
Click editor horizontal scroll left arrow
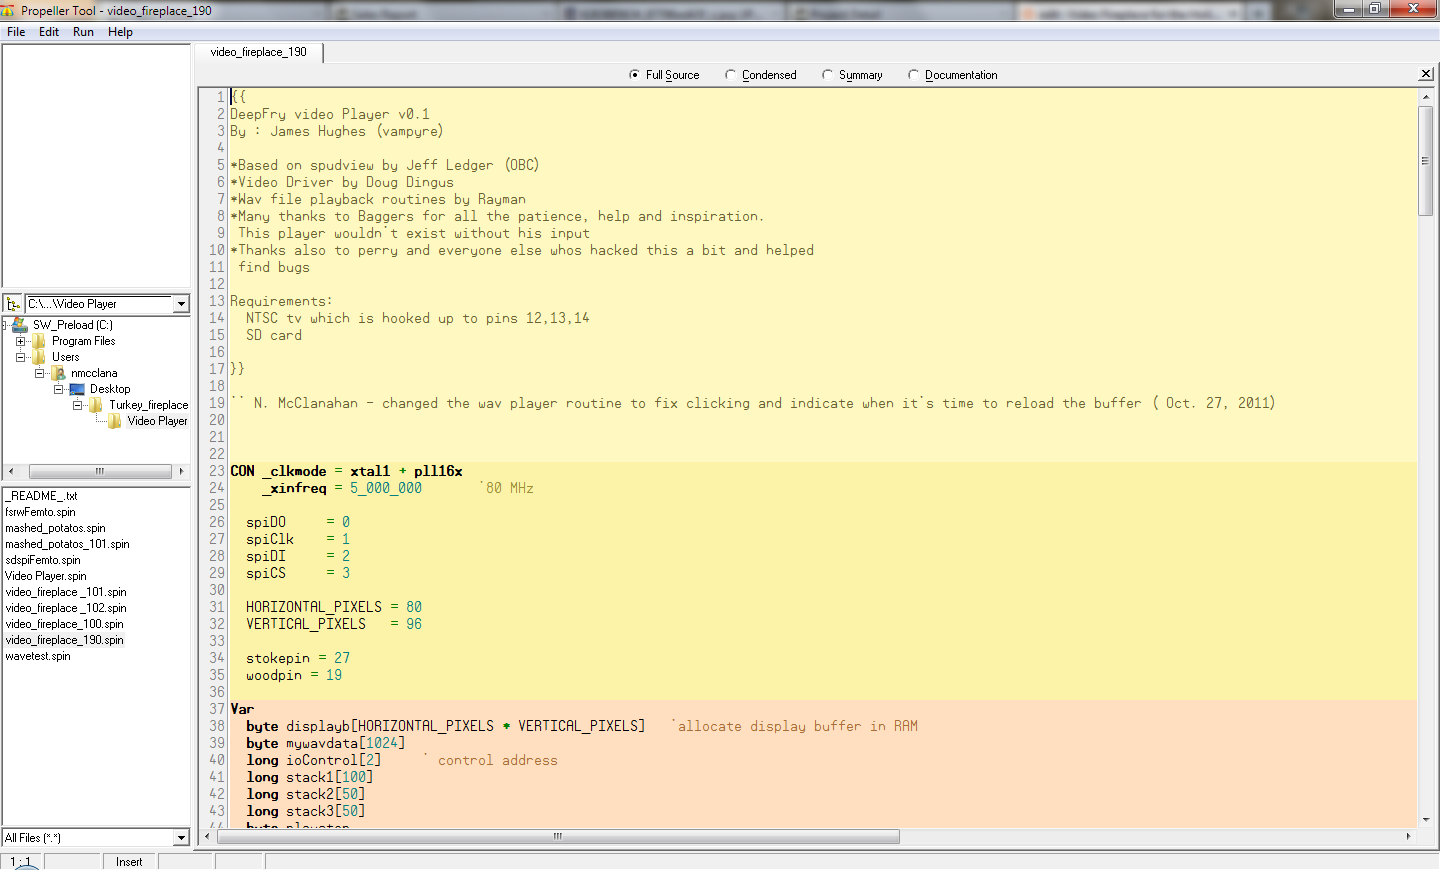207,836
